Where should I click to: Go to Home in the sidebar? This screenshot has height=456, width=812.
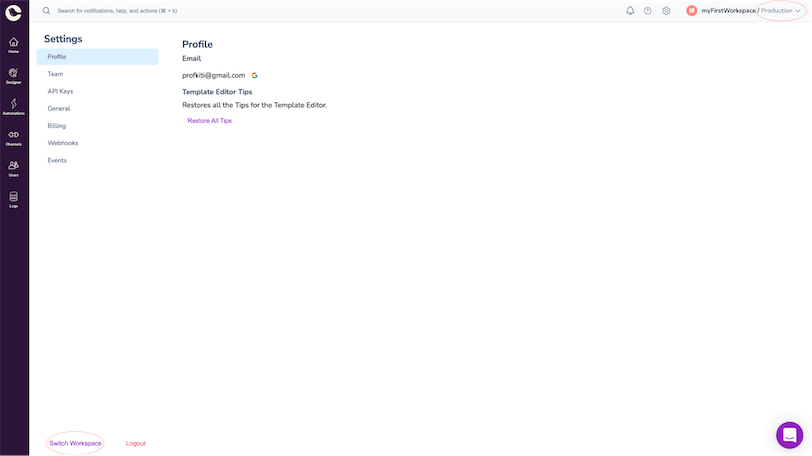pos(13,45)
